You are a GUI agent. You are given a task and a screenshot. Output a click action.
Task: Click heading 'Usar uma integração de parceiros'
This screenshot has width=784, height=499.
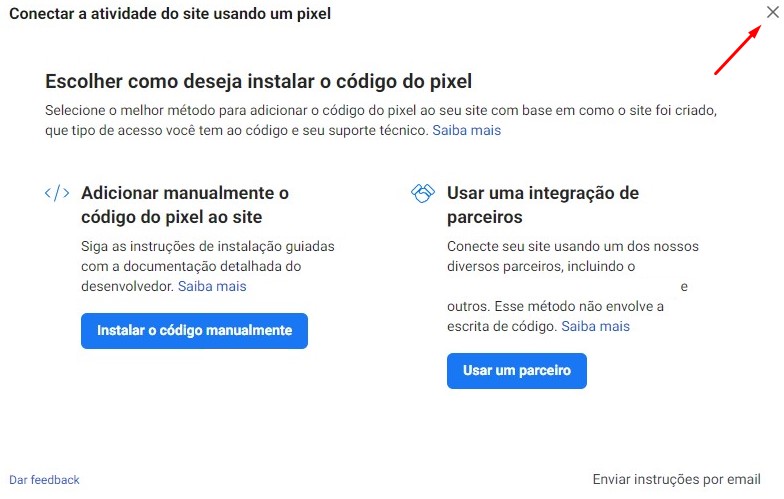[542, 204]
